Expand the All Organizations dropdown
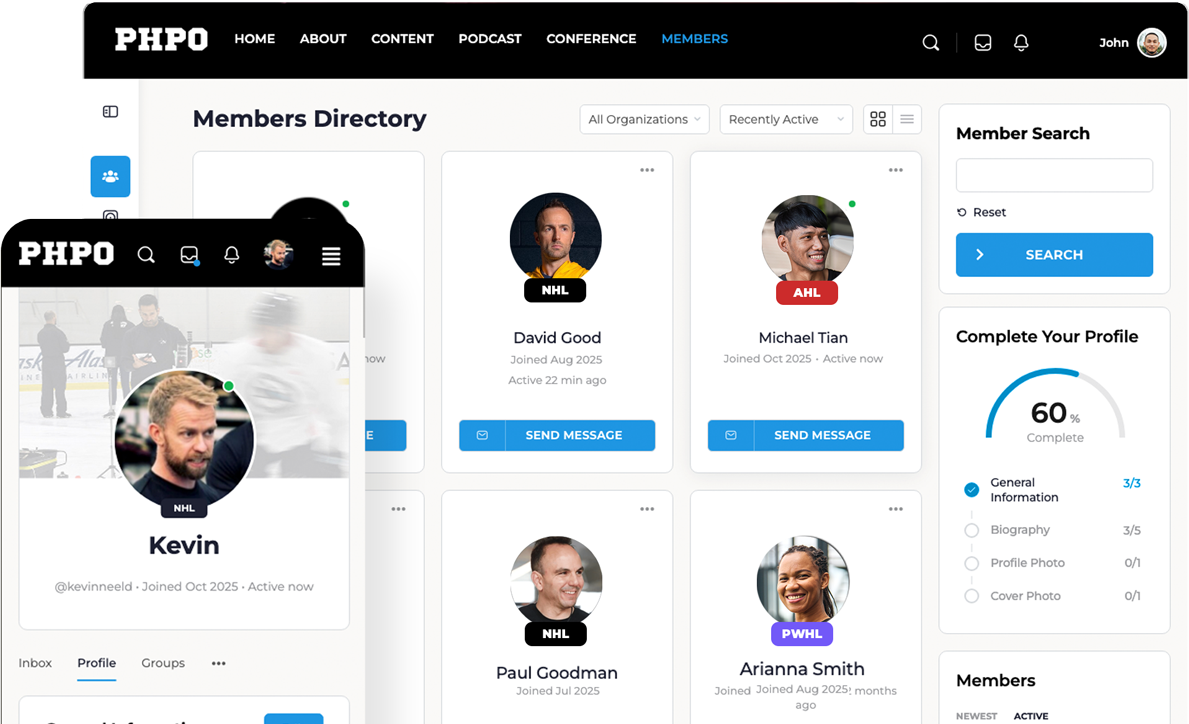This screenshot has width=1189, height=724. 645,119
